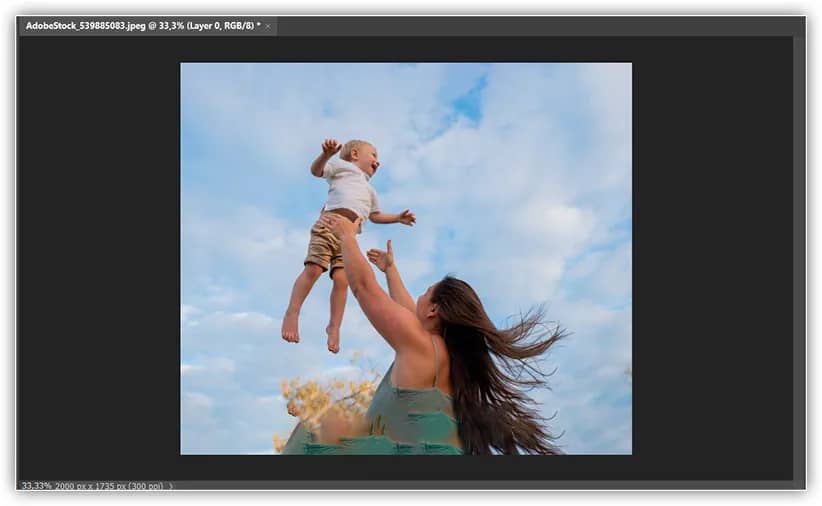
Task: Open the status bar arrow menu
Action: pos(171,486)
